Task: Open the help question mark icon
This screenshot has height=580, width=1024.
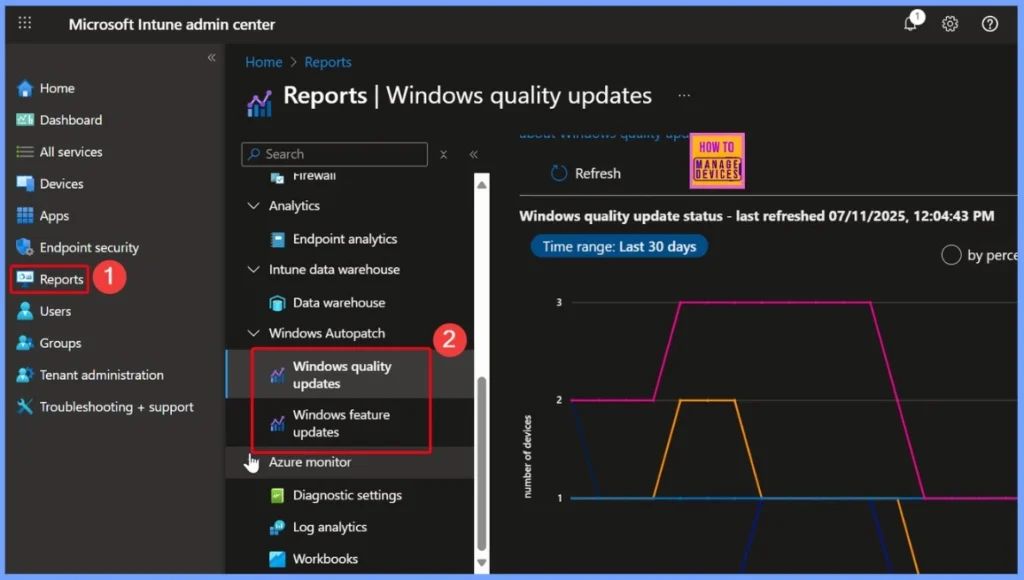Action: pos(989,24)
